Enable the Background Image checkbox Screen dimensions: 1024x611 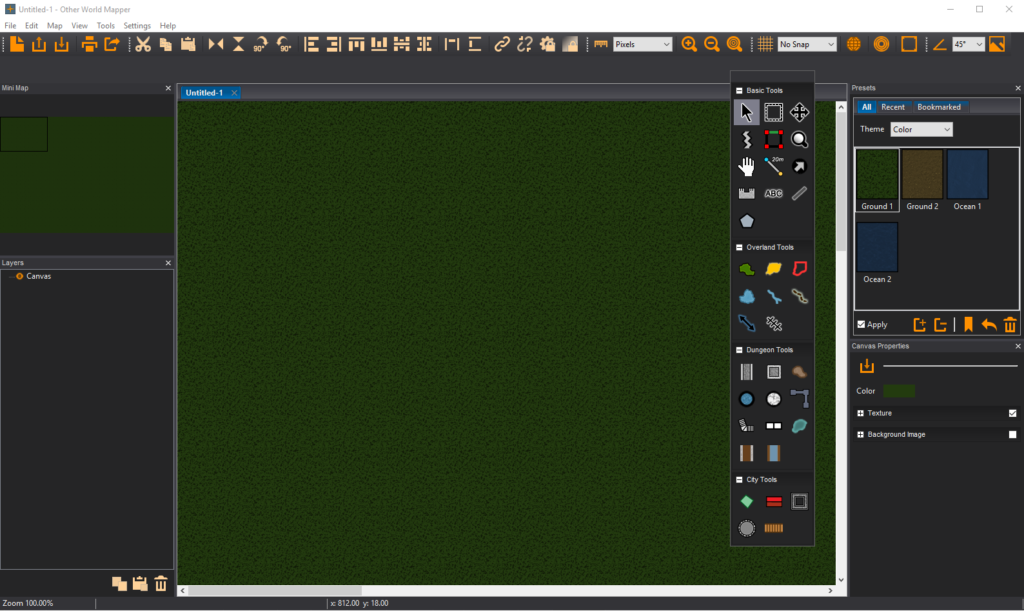pyautogui.click(x=1012, y=435)
